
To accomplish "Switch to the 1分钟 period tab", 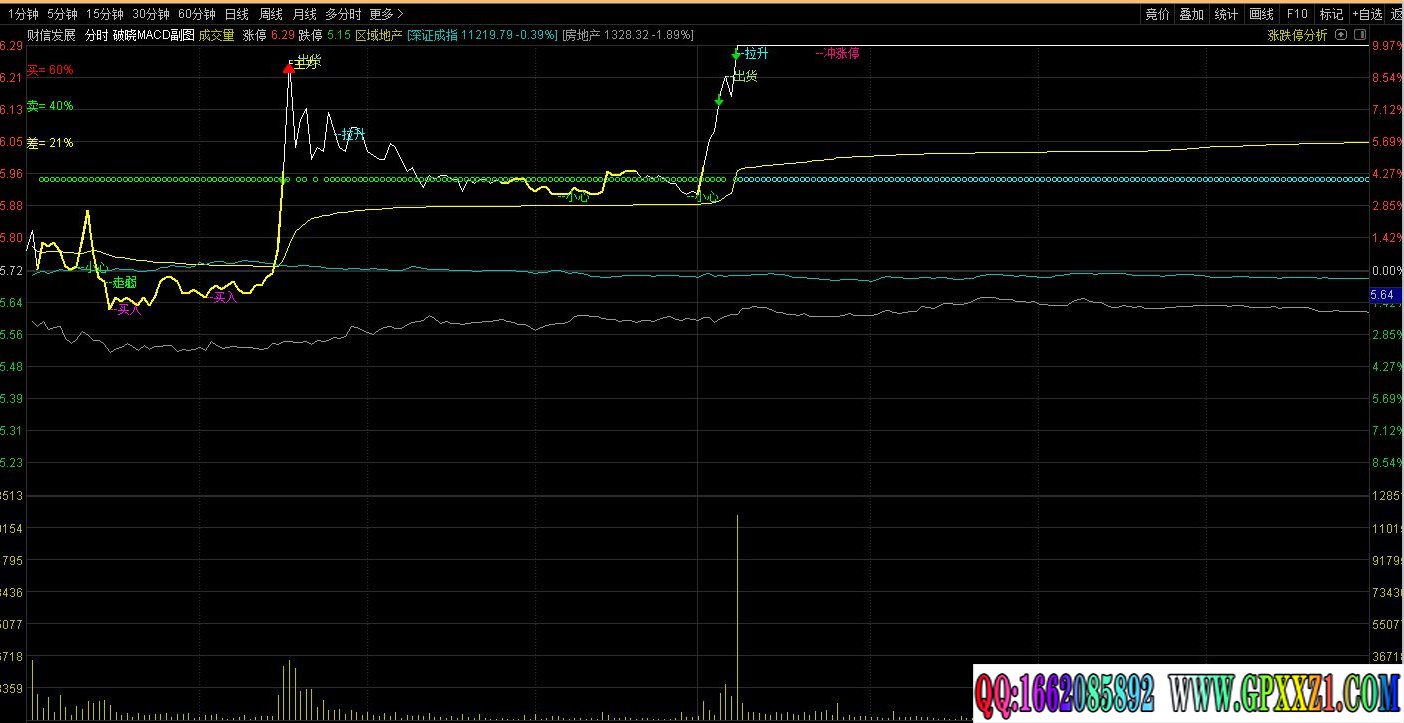I will [22, 14].
